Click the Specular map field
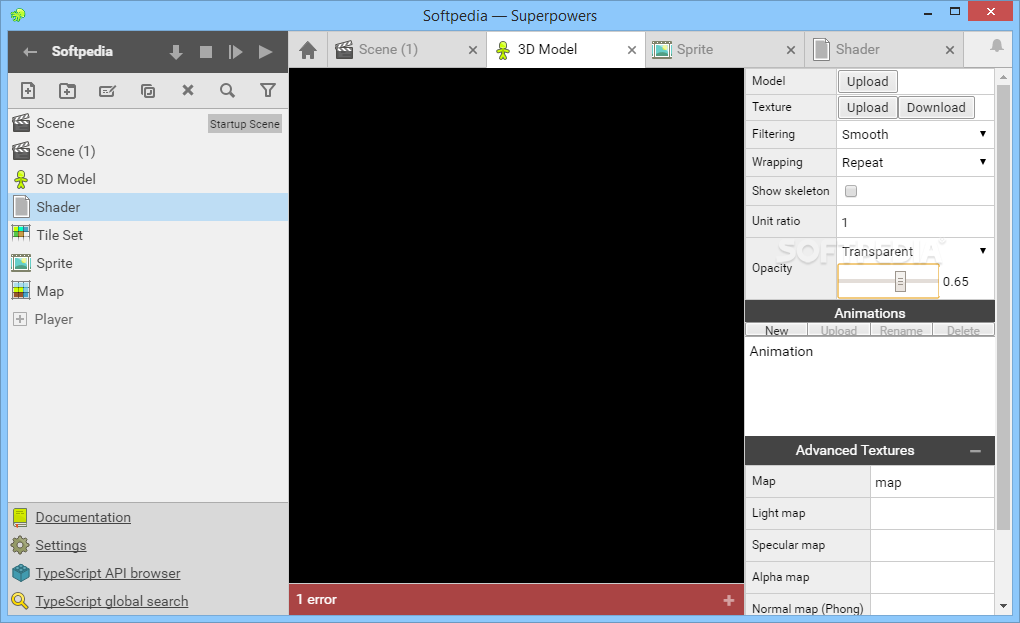Image resolution: width=1020 pixels, height=623 pixels. 932,546
